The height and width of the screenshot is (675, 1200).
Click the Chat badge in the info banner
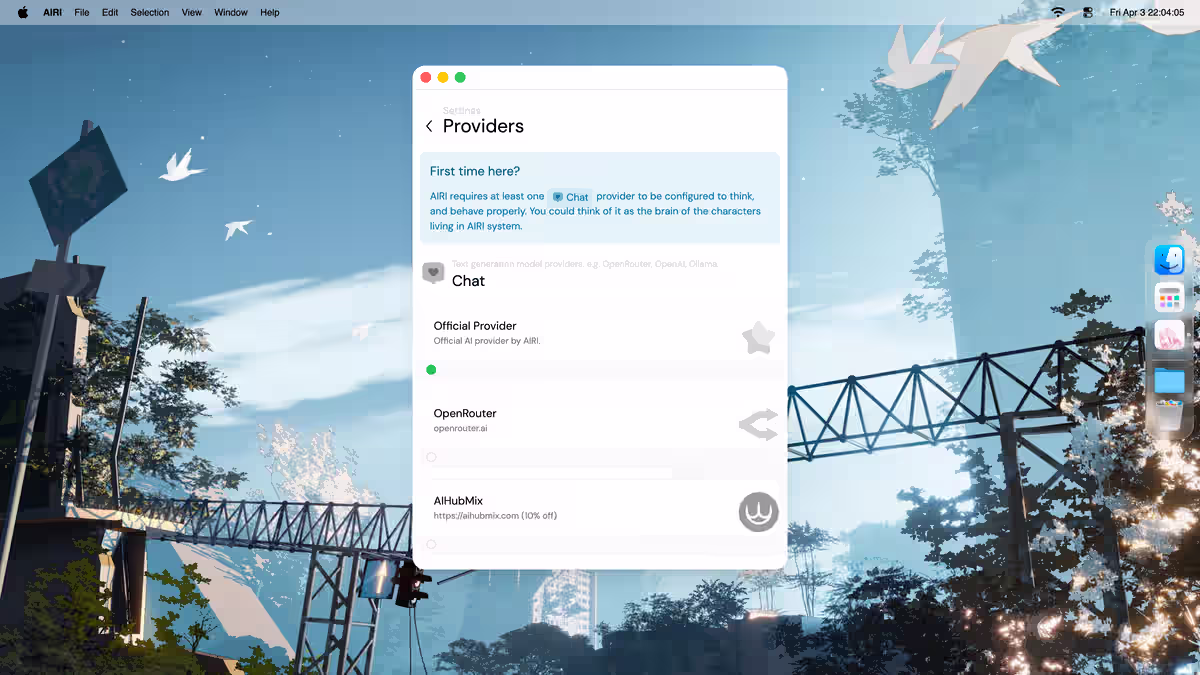(571, 197)
